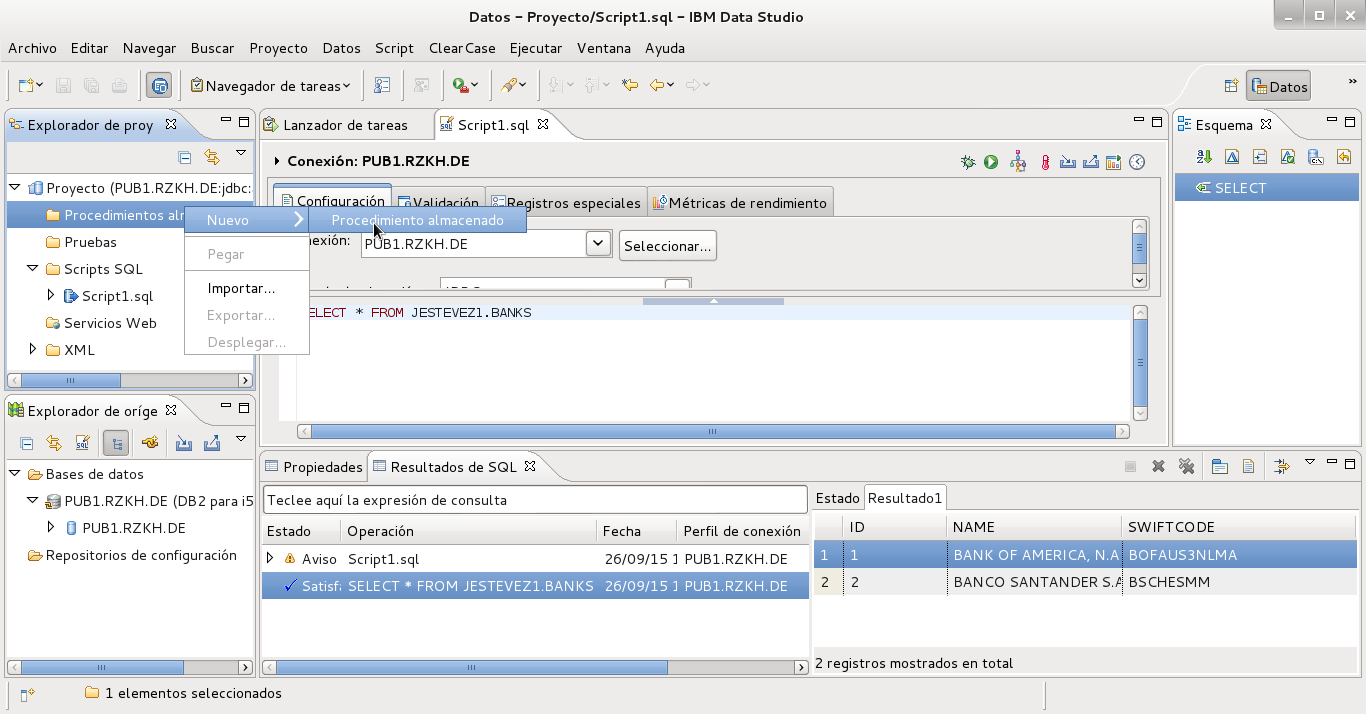1366x714 pixels.
Task: Open the Navegador de tareas dropdown
Action: pos(346,86)
